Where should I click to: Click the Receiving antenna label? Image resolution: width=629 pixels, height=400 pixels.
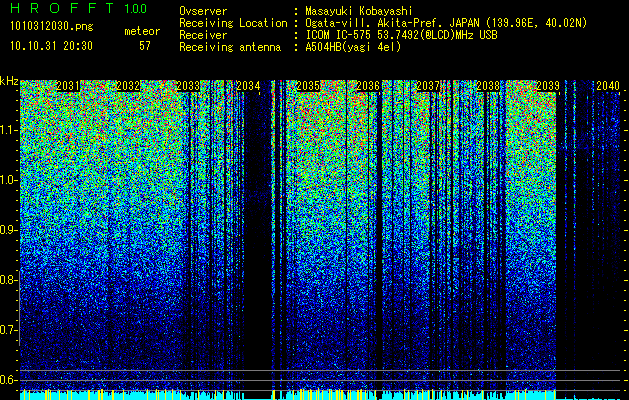click(x=230, y=47)
